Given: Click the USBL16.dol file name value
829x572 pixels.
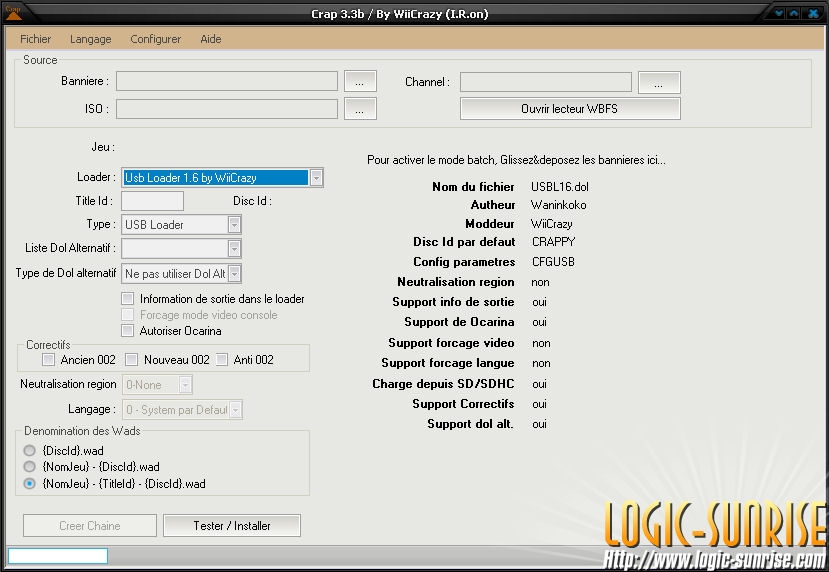Looking at the screenshot, I should [560, 187].
